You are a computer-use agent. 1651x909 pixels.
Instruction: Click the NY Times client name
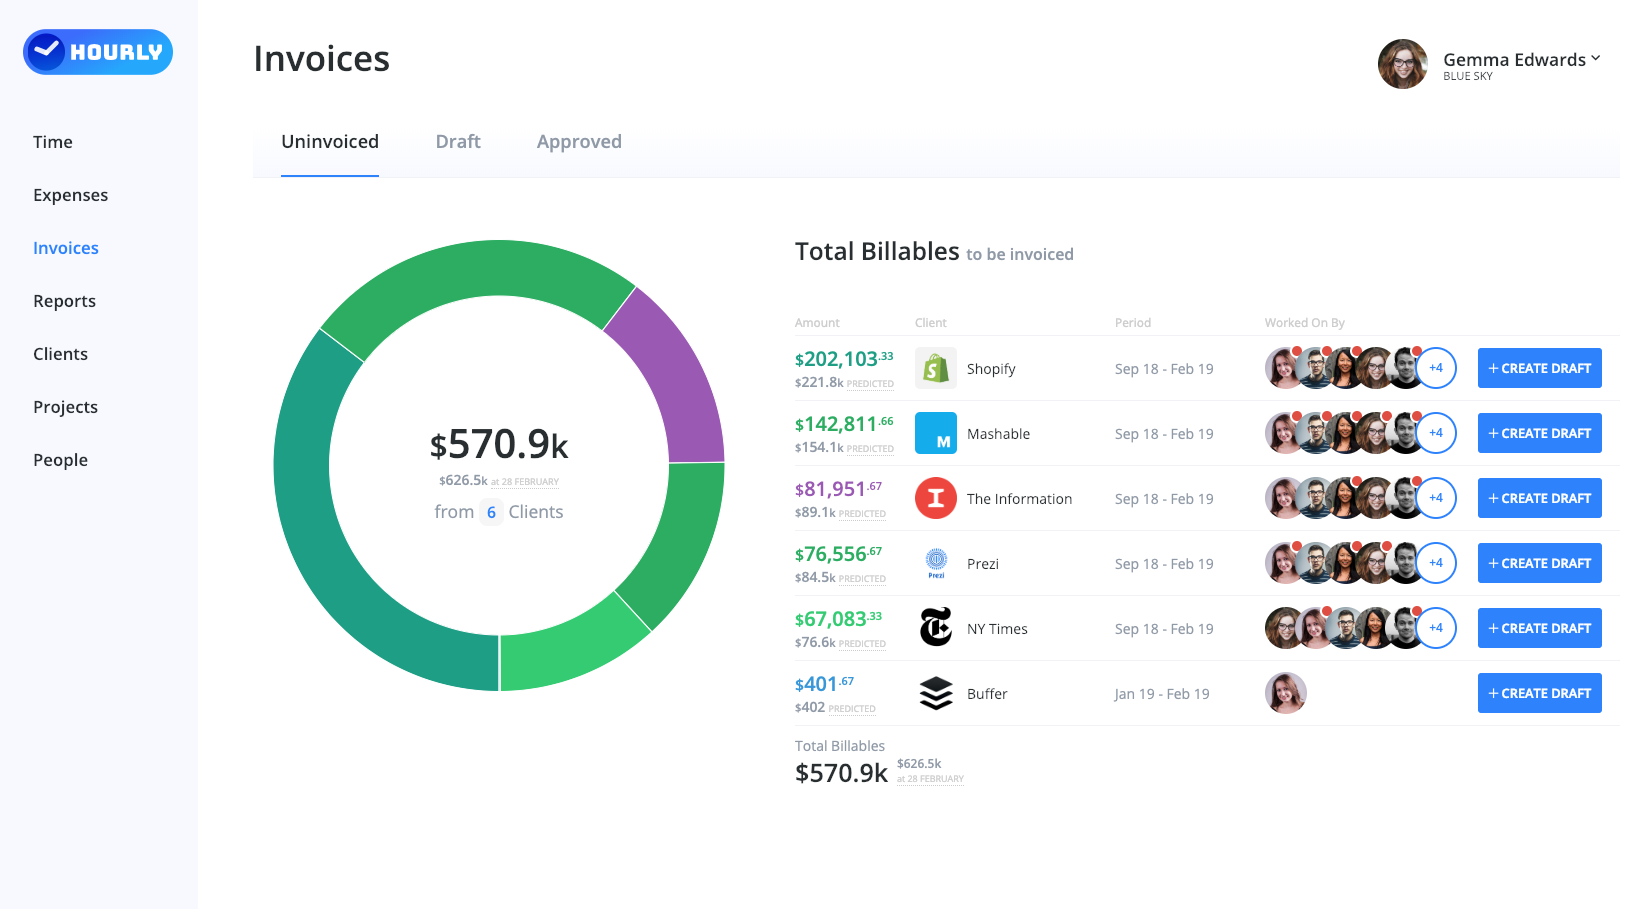(x=997, y=629)
